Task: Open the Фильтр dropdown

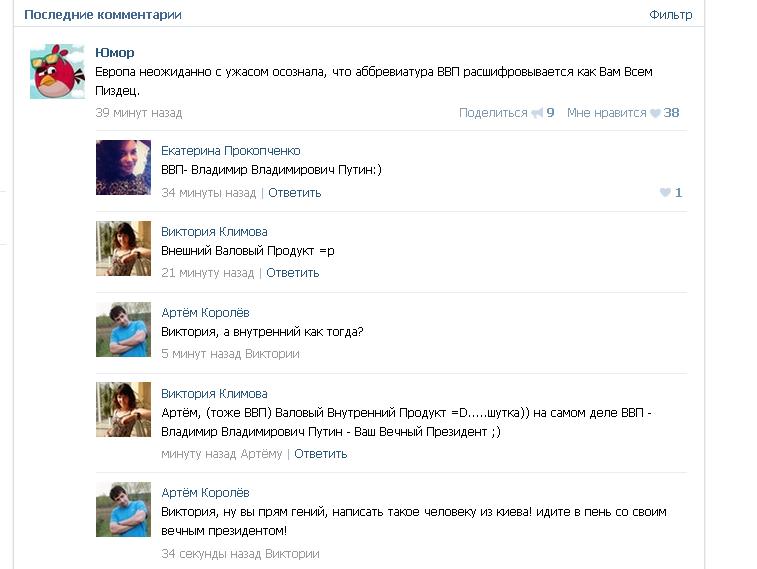Action: (671, 14)
